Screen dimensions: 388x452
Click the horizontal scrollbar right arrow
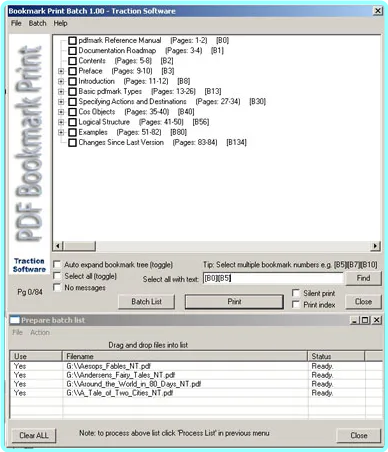(375, 246)
